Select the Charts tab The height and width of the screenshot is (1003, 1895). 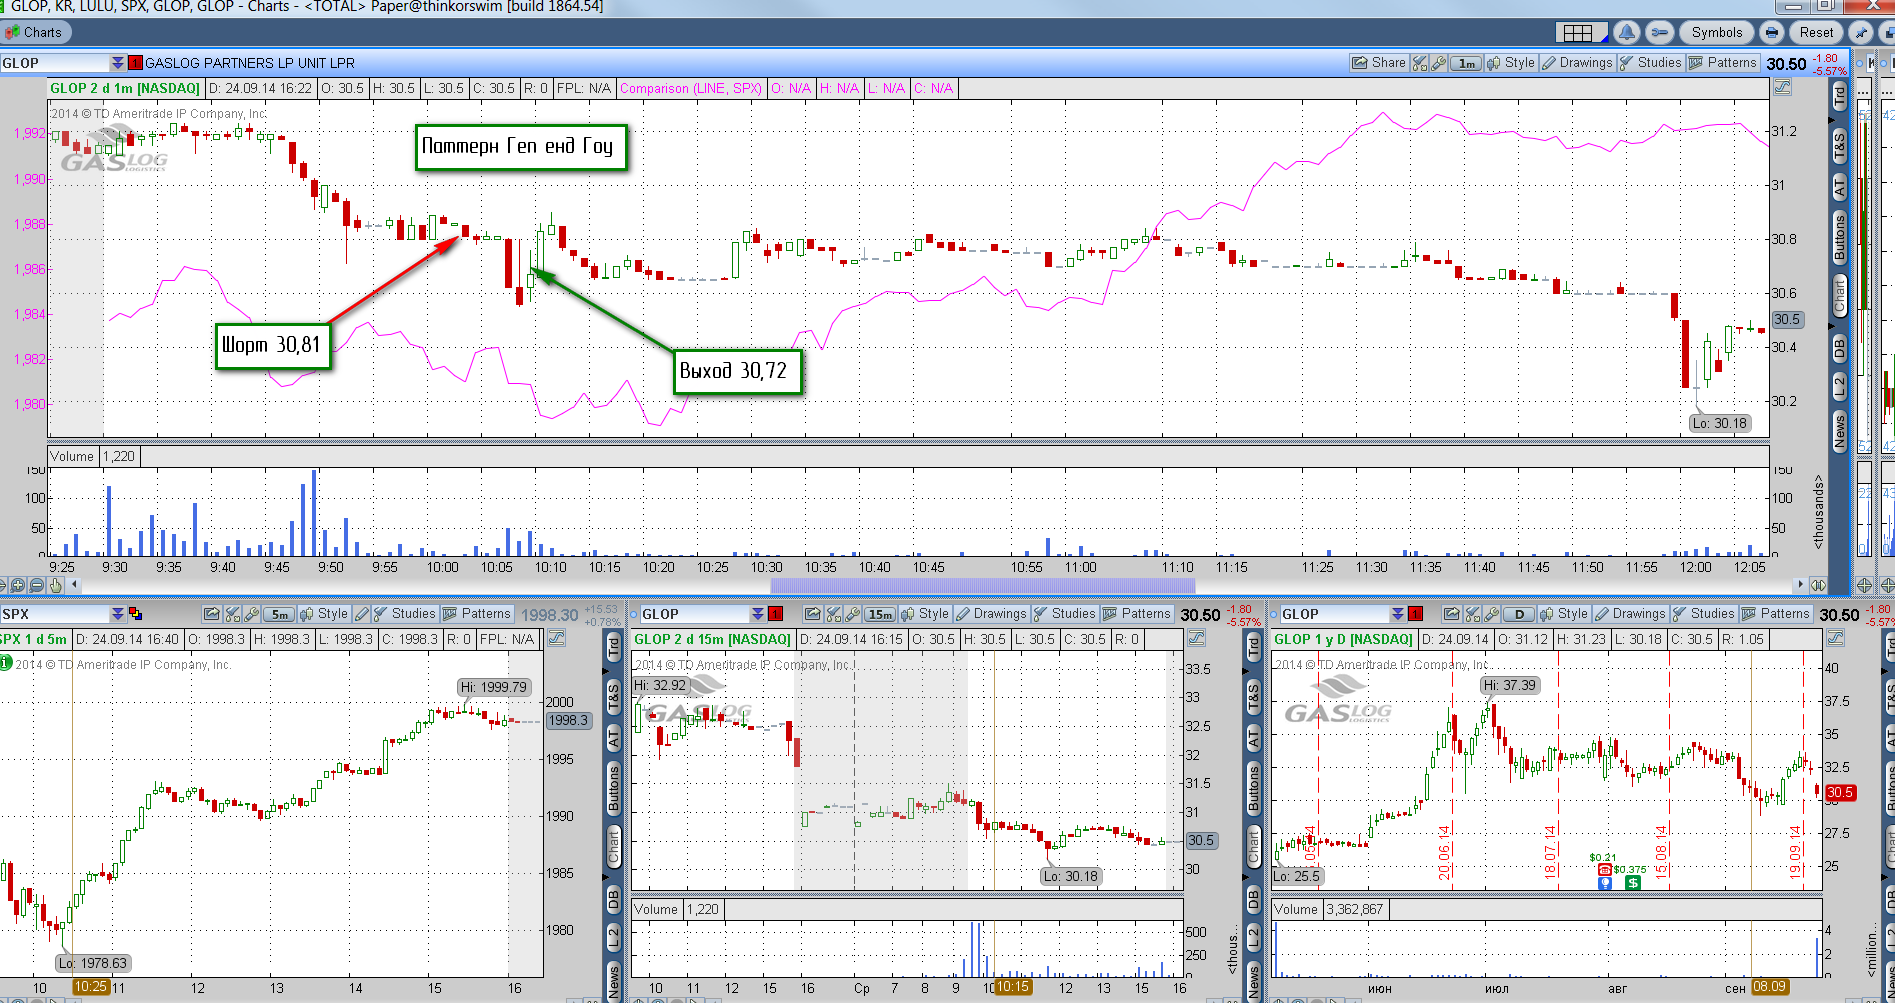(x=34, y=32)
